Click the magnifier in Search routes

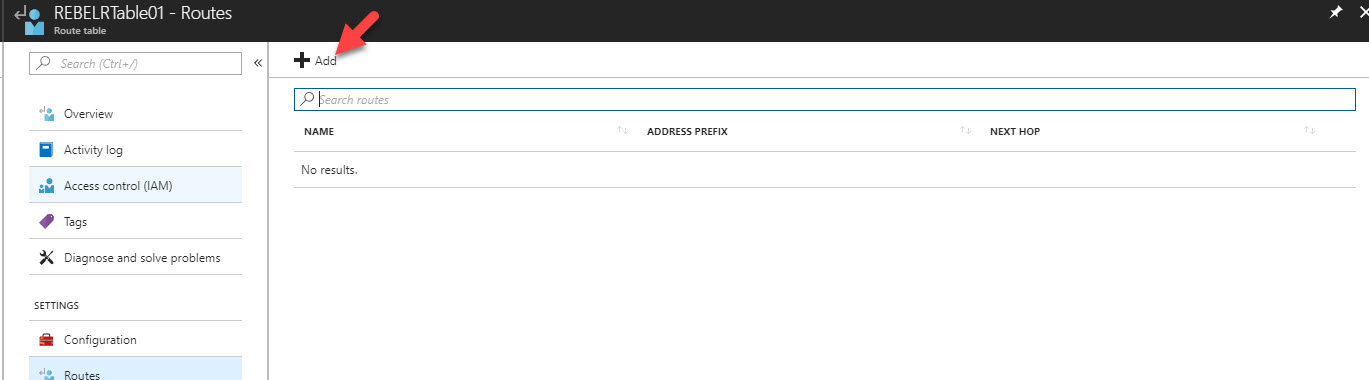308,100
